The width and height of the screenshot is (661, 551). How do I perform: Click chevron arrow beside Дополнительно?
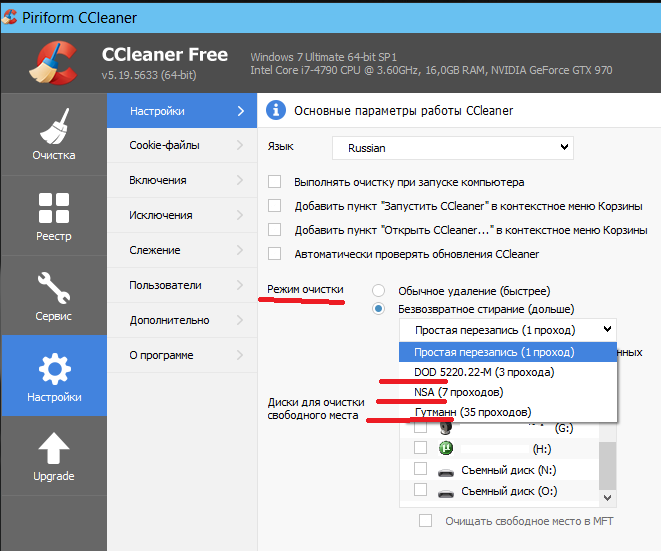(x=240, y=320)
